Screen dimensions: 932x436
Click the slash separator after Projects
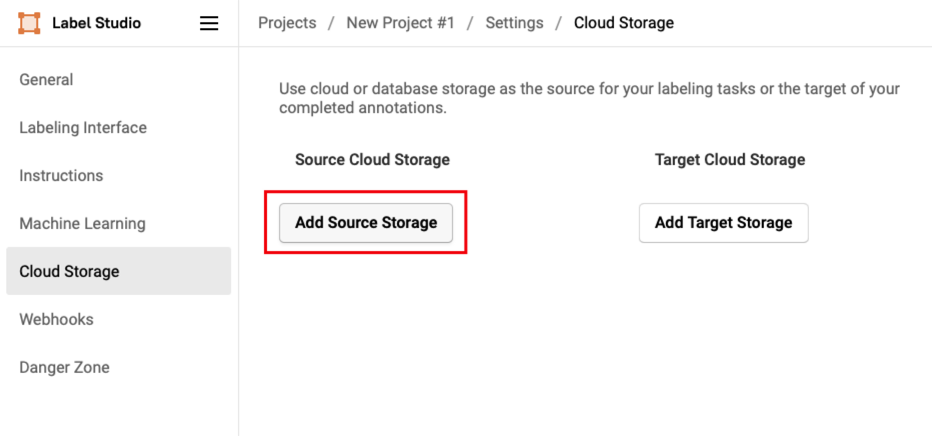pyautogui.click(x=331, y=23)
